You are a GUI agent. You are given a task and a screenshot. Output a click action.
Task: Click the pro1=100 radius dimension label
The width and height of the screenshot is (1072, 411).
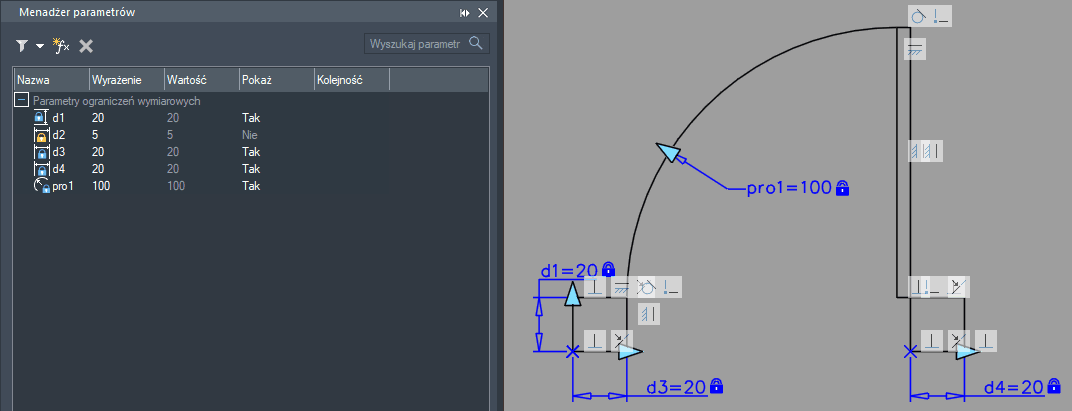click(x=788, y=188)
